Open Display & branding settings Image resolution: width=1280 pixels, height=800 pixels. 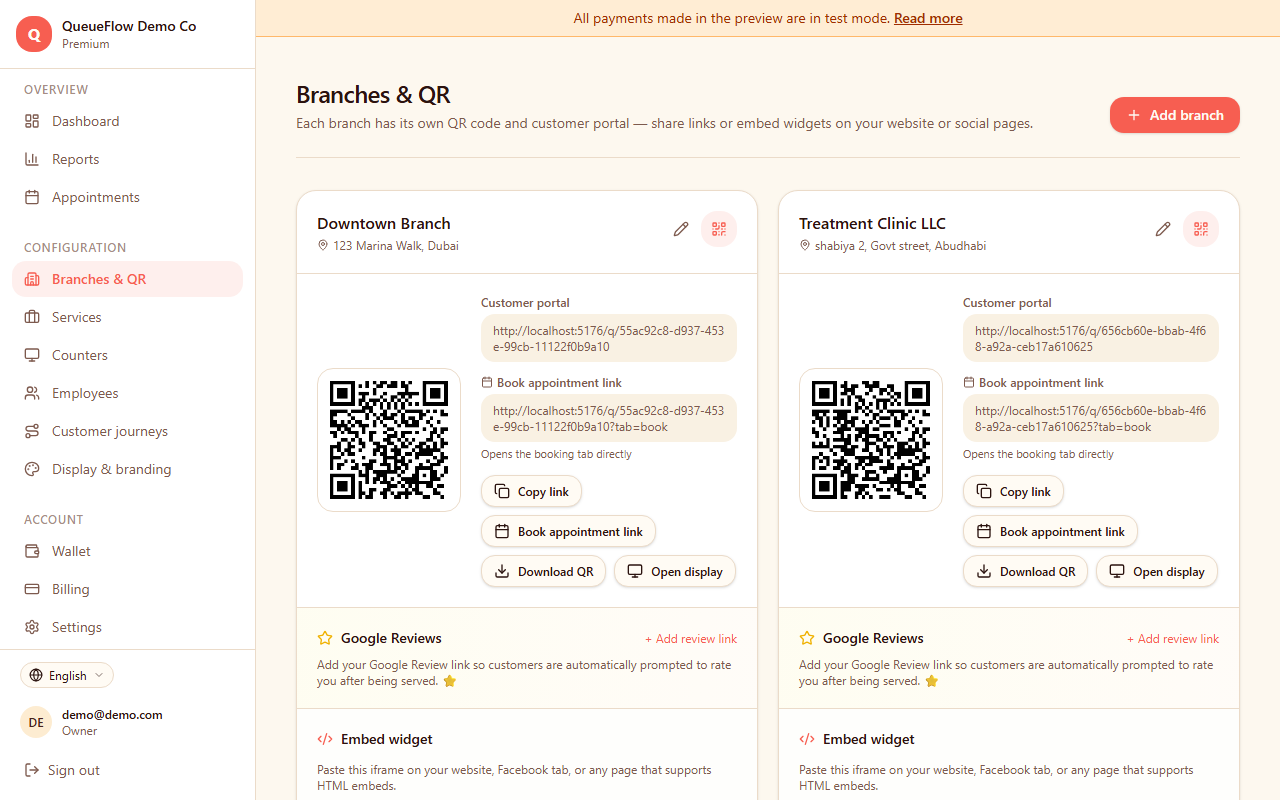point(127,469)
